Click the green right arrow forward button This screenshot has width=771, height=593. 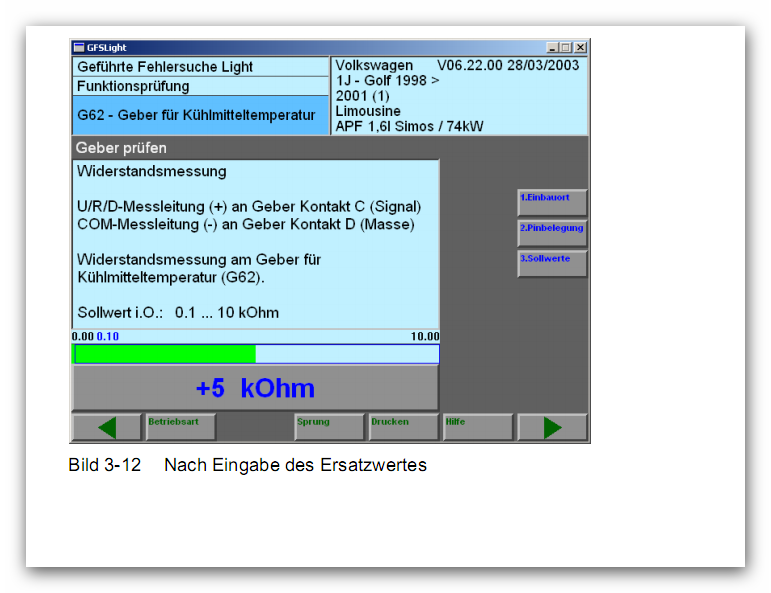pos(552,427)
